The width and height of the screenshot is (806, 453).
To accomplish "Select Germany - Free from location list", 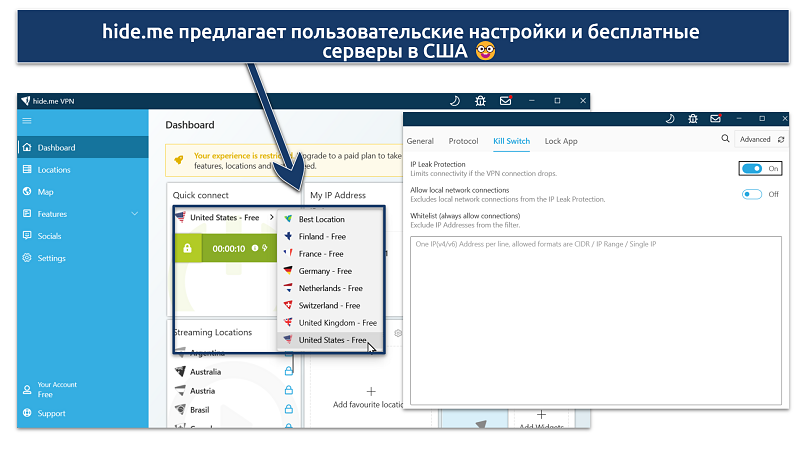I will pyautogui.click(x=325, y=271).
